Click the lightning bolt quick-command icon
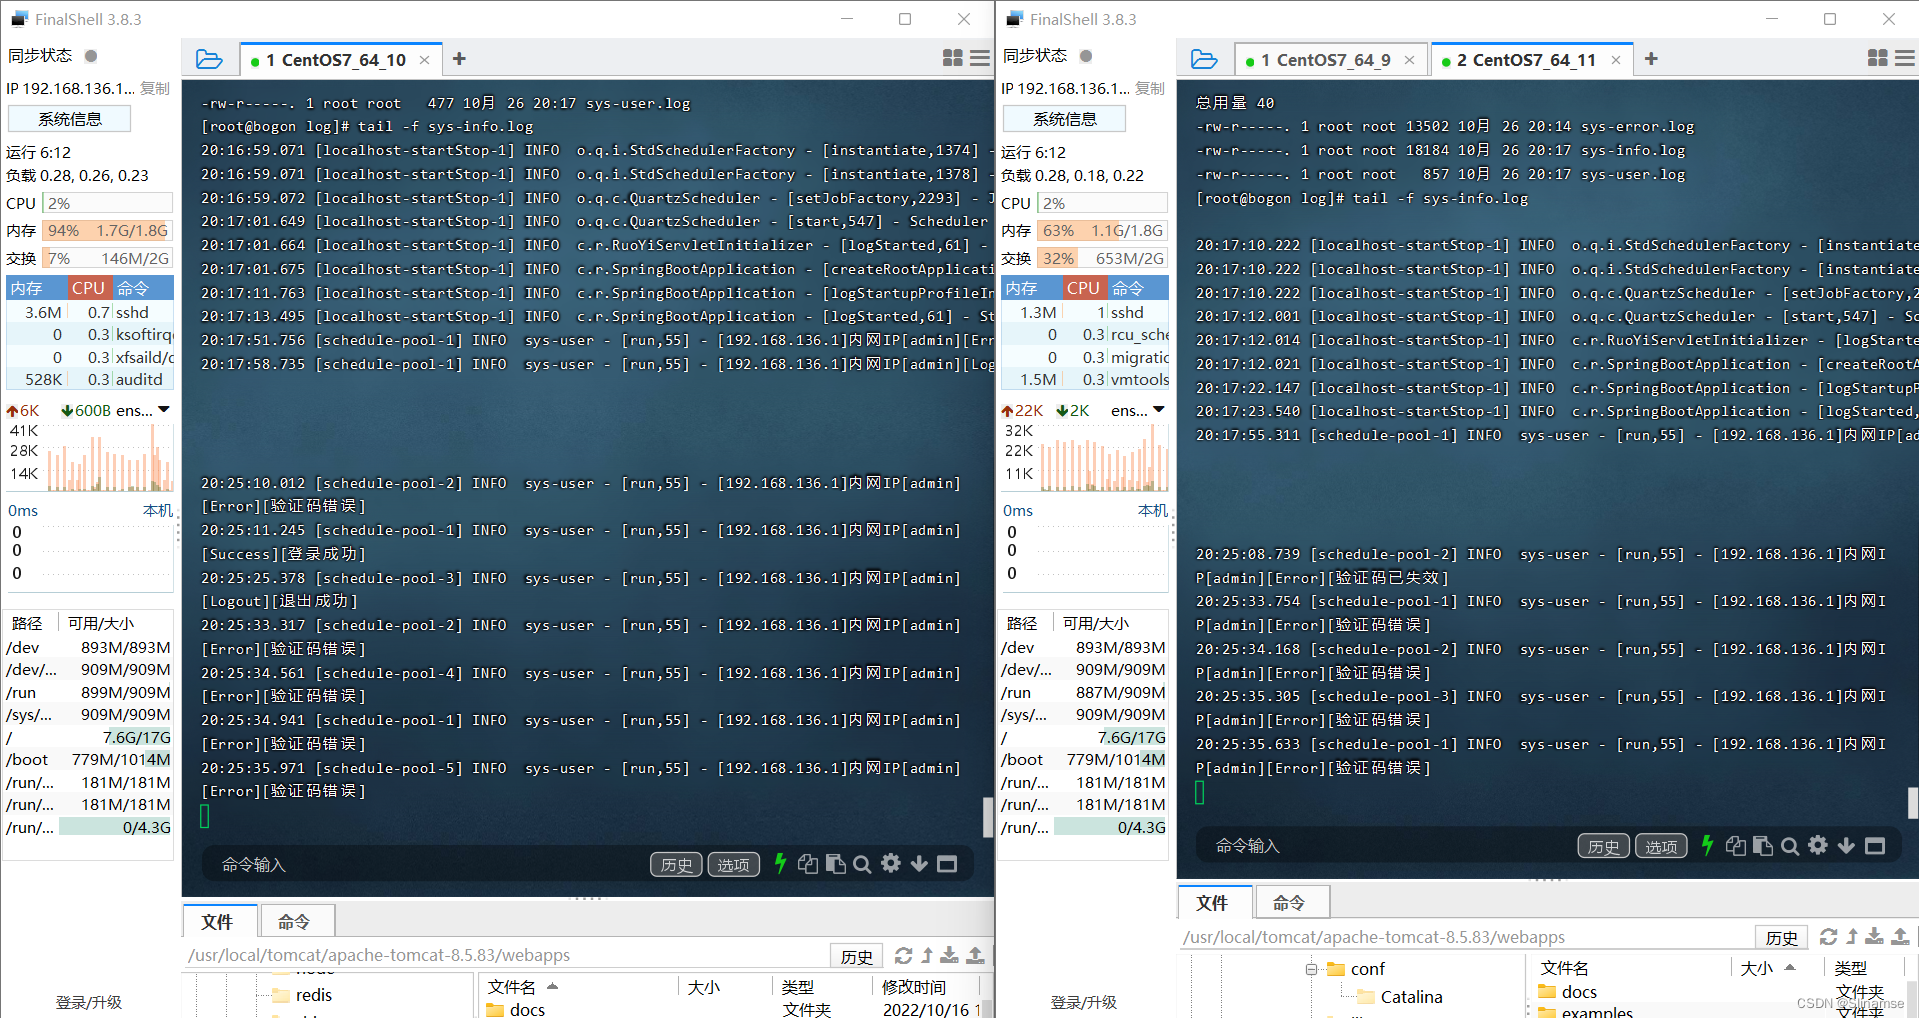1919x1018 pixels. 779,864
